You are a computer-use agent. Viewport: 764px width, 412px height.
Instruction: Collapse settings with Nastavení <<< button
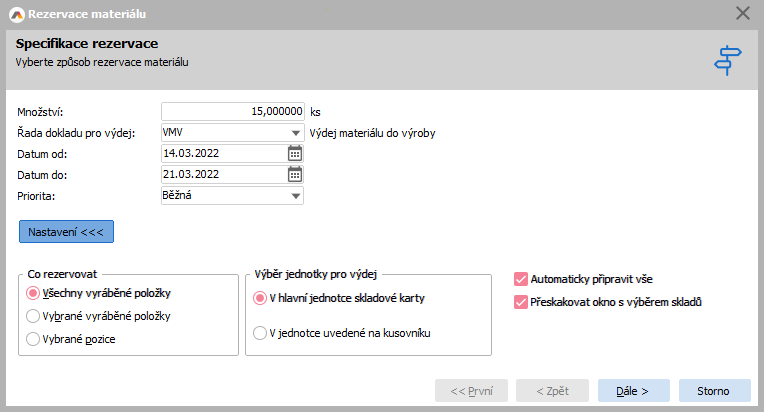coord(66,231)
